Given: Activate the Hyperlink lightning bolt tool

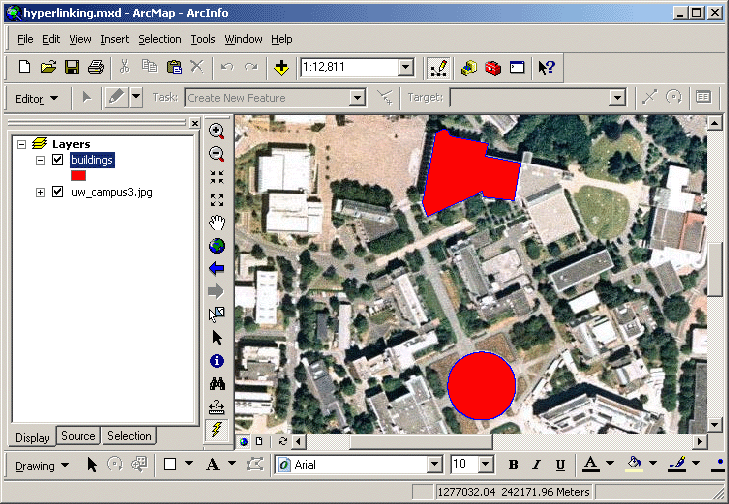Looking at the screenshot, I should coord(216,429).
